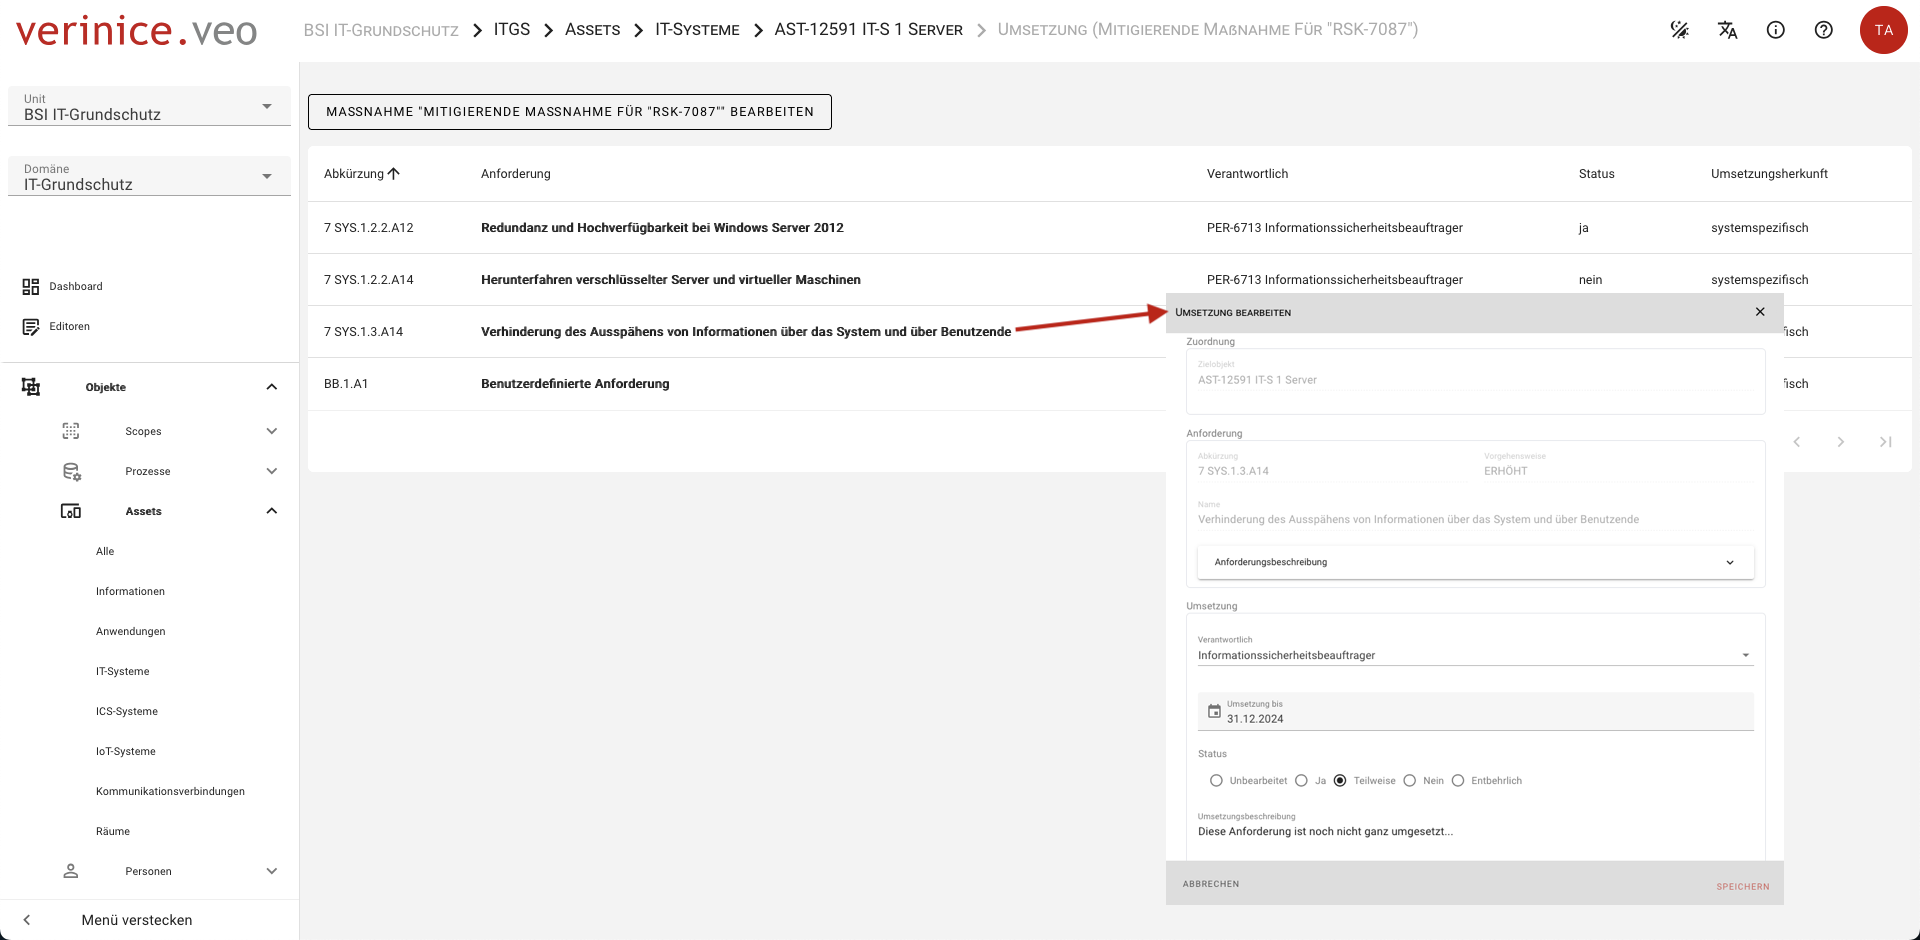
Task: Expand the Anforderungsbeschreibung panel
Action: tap(1475, 562)
